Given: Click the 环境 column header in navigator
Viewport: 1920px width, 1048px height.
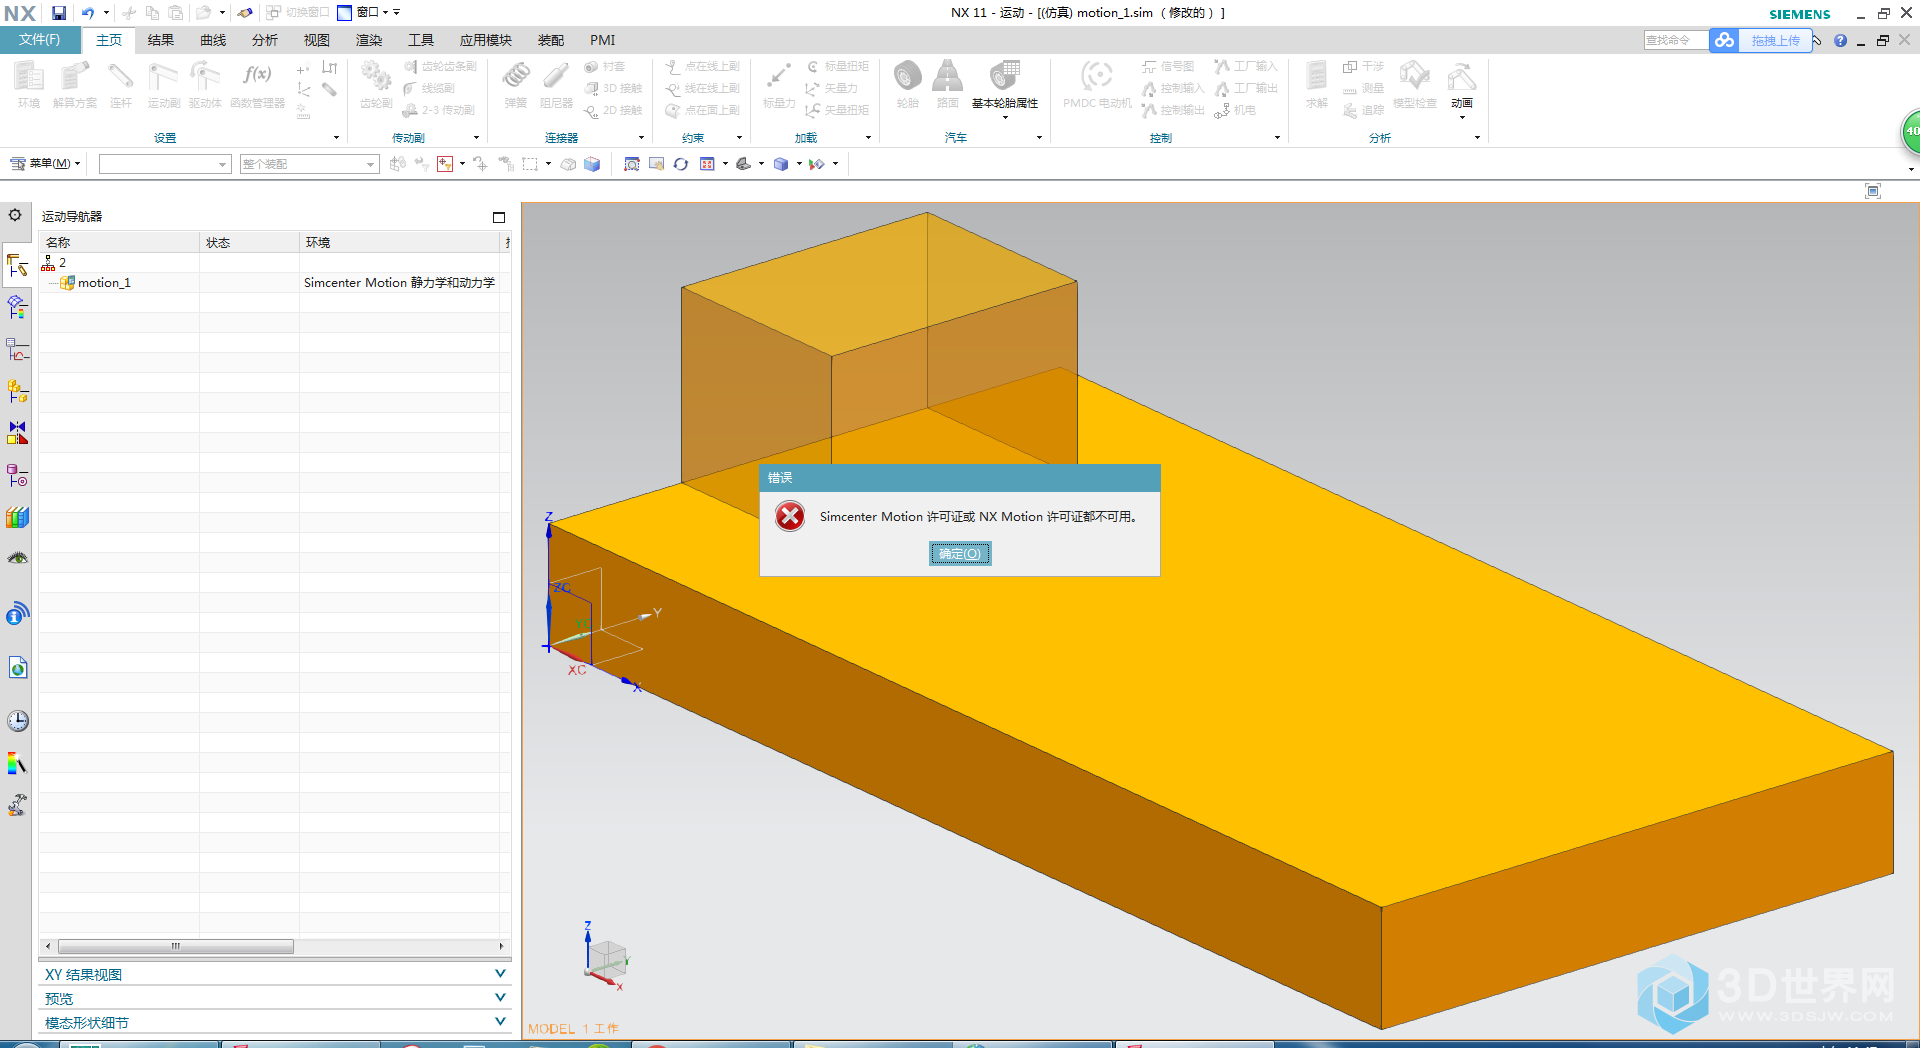Looking at the screenshot, I should (x=400, y=242).
